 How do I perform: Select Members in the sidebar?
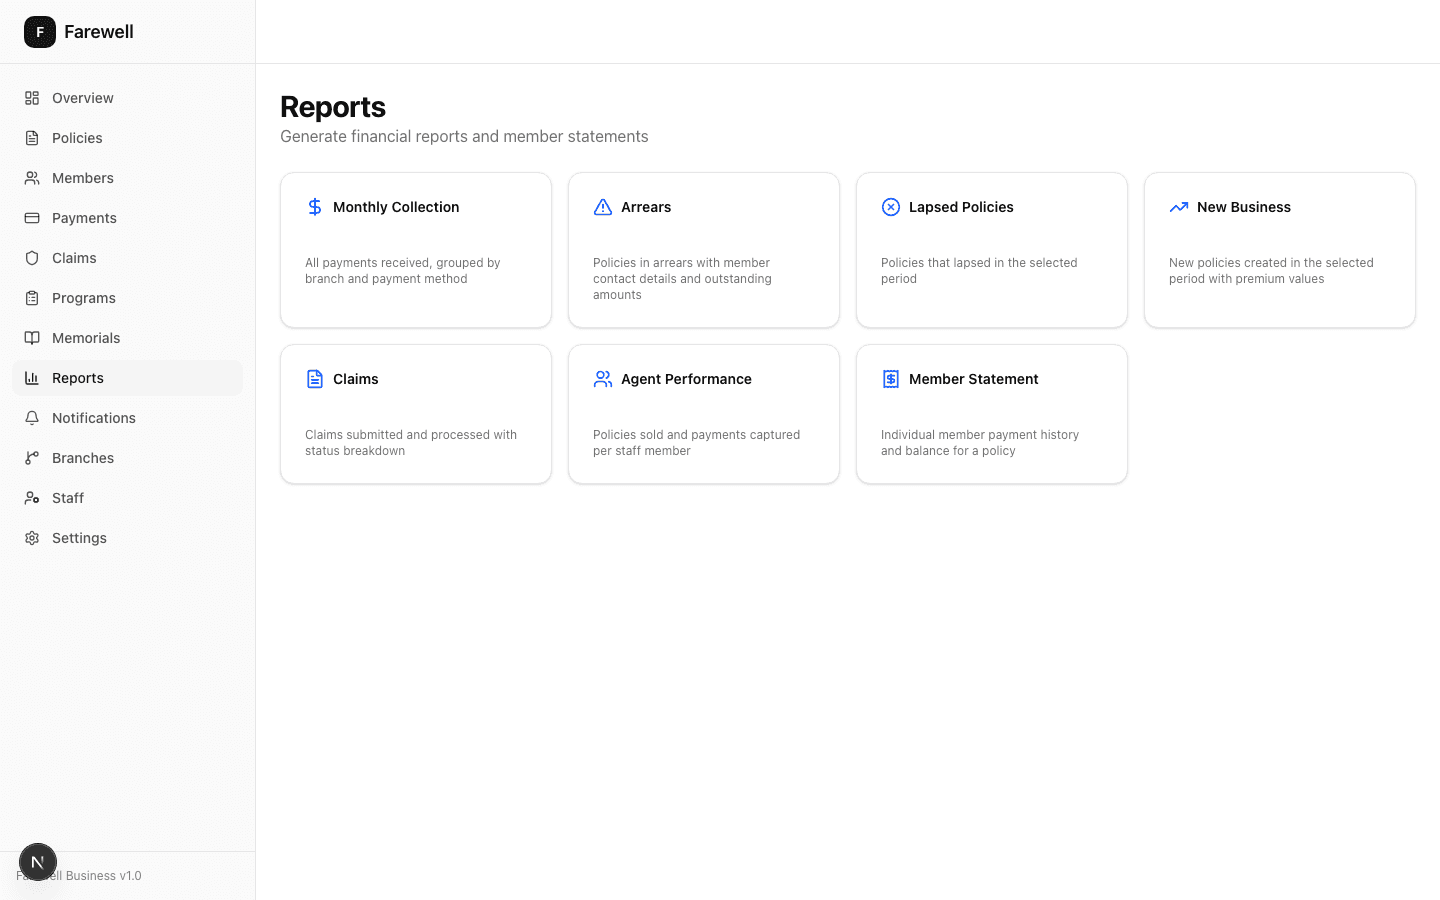click(x=82, y=177)
